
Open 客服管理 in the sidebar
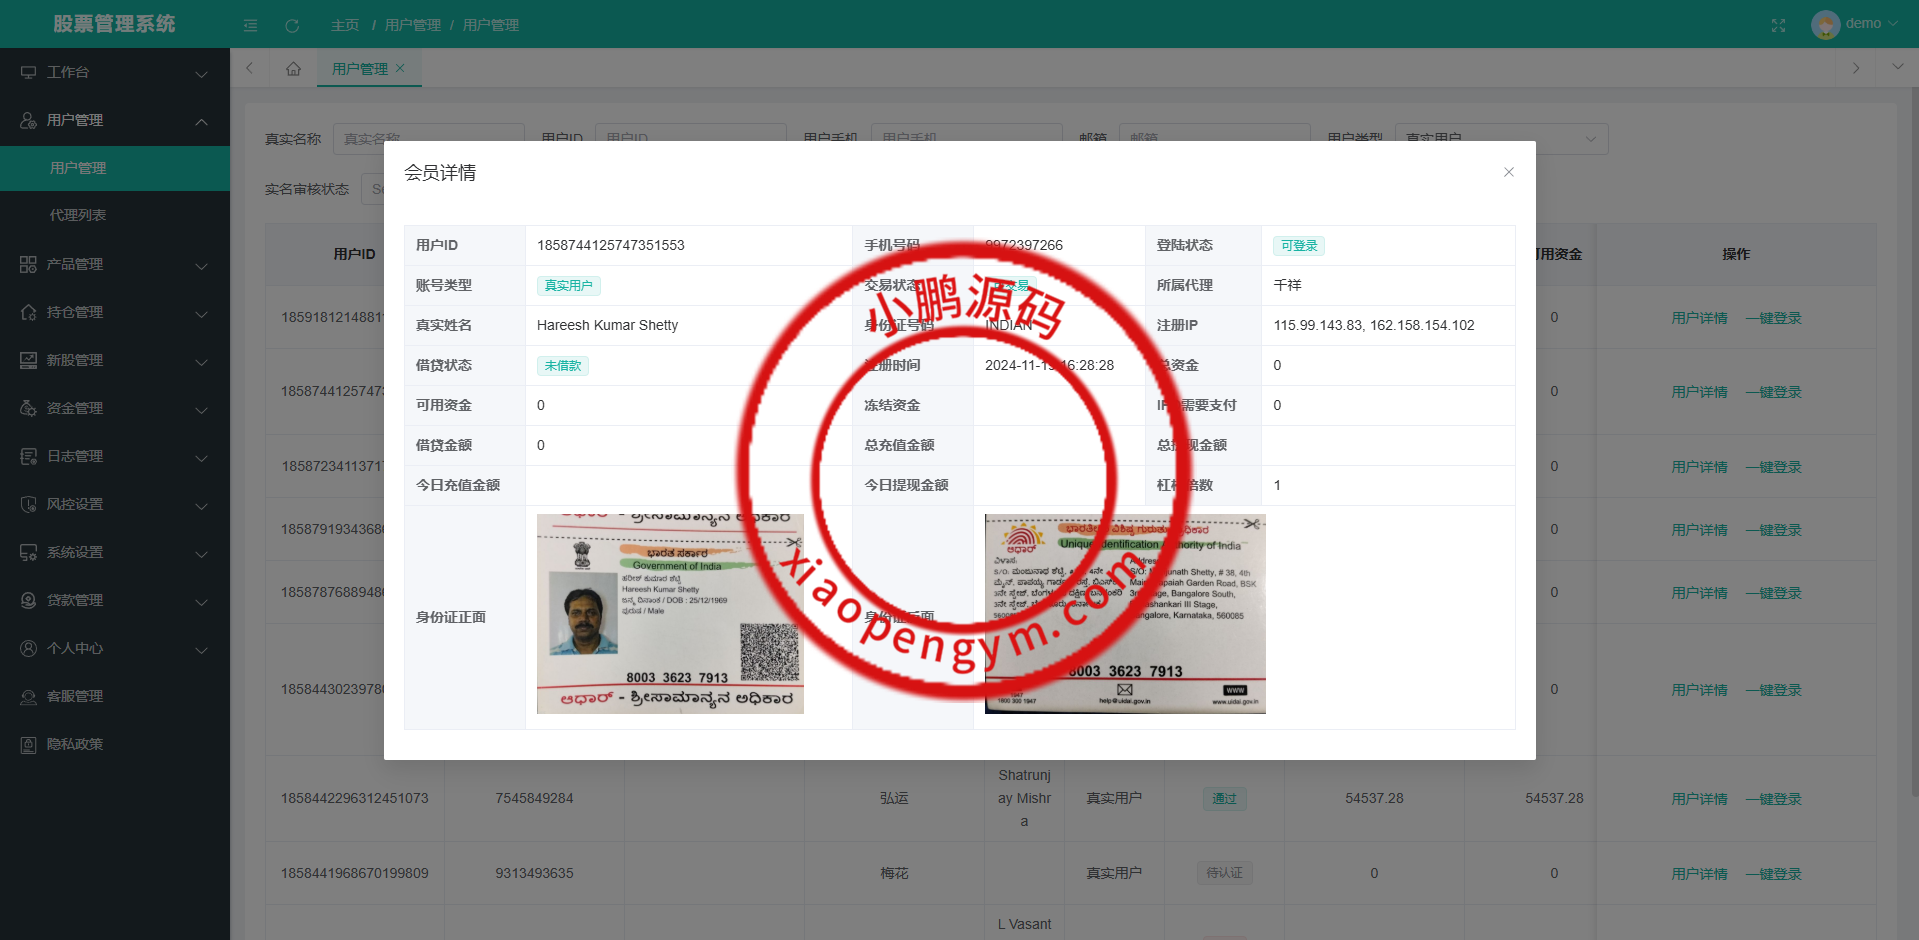coord(75,696)
